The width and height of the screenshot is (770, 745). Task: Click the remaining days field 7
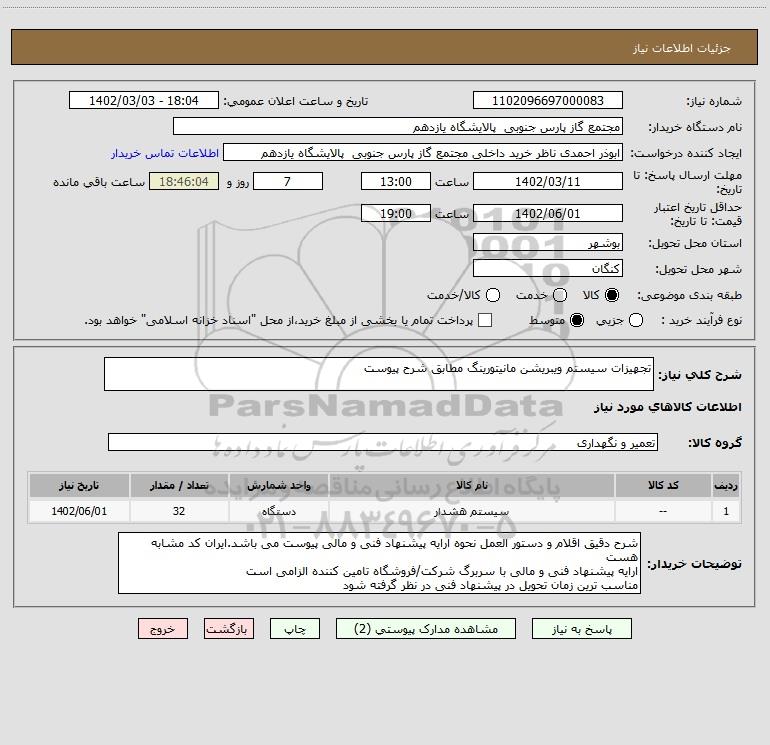point(288,181)
